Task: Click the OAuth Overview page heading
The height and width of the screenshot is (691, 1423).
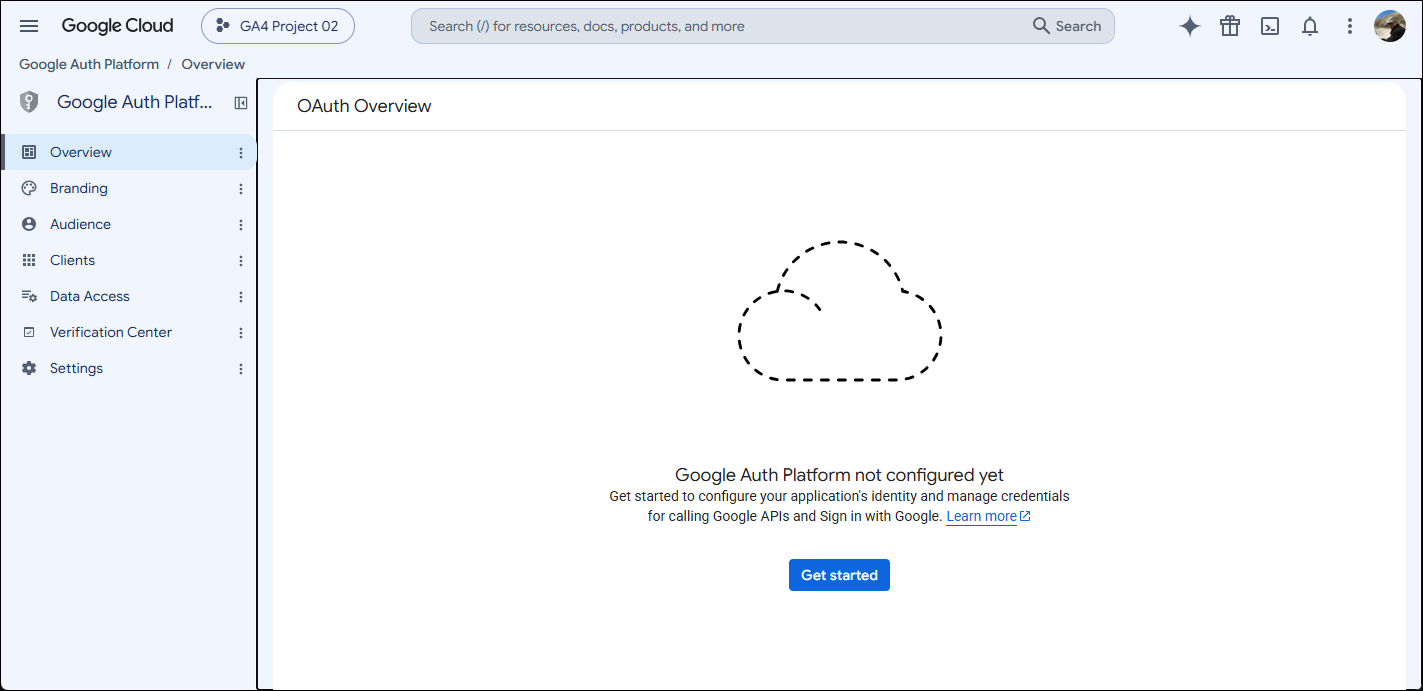Action: [x=364, y=106]
